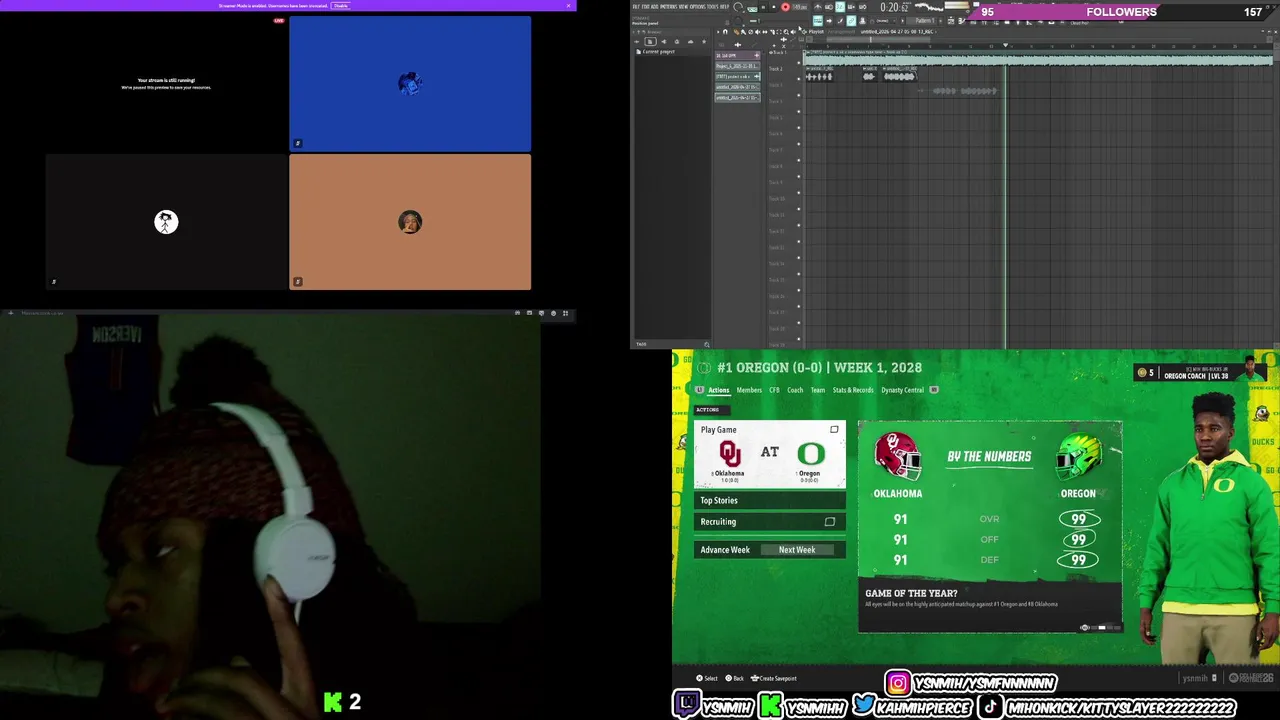Screen dimensions: 1280x720
Task: Open the Team tab
Action: 818,390
